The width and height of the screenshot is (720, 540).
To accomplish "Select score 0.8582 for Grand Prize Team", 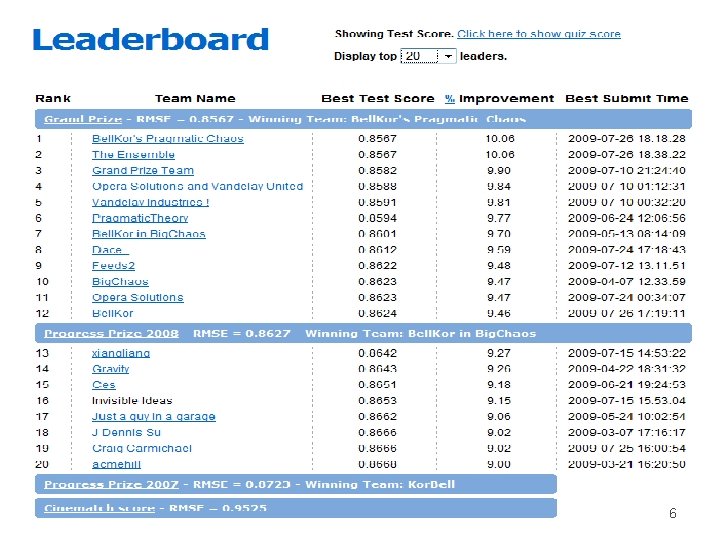I will pyautogui.click(x=377, y=170).
